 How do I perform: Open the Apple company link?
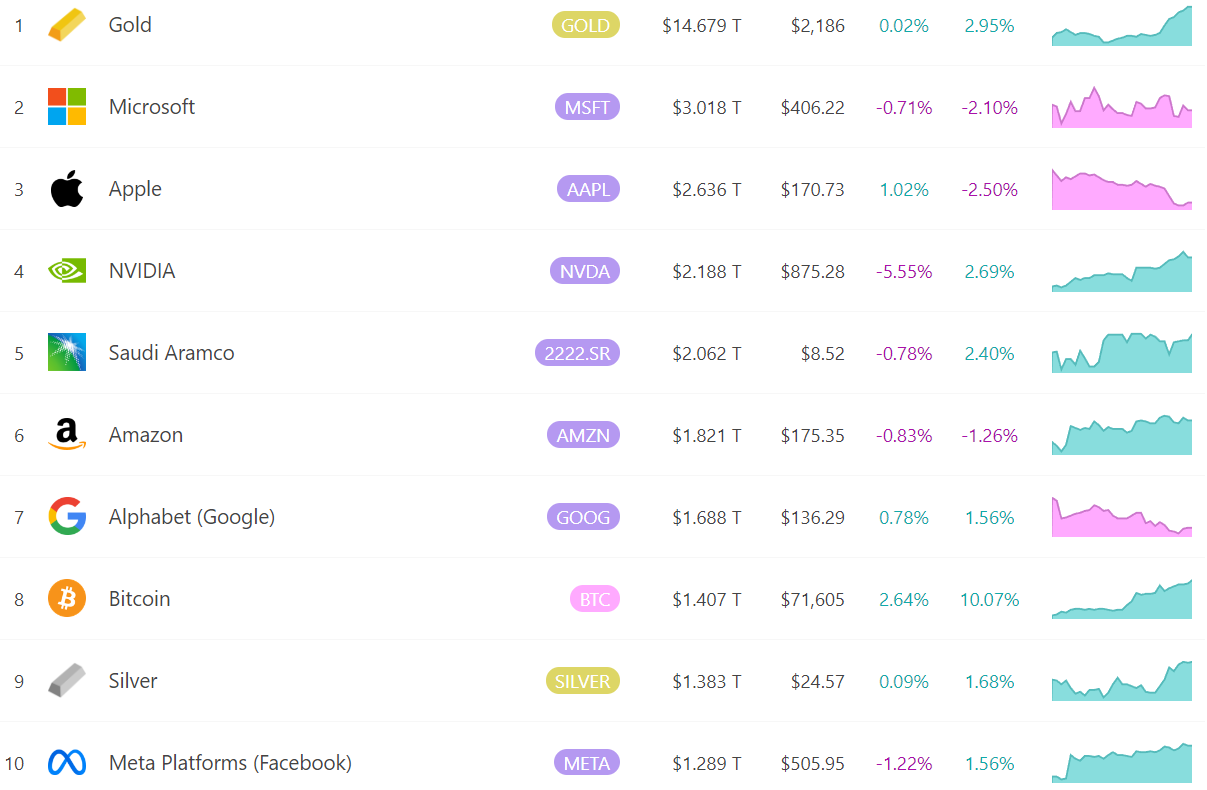click(135, 189)
